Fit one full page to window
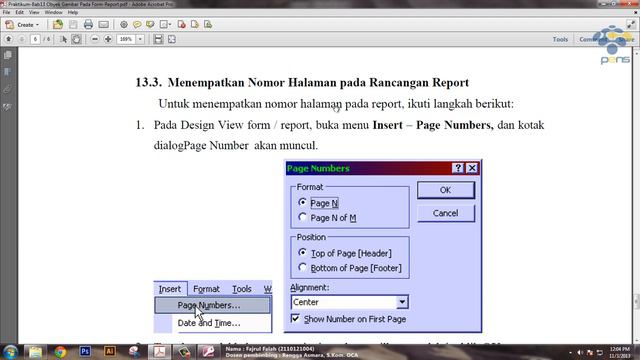Image resolution: width=640 pixels, height=360 pixels. [172, 39]
